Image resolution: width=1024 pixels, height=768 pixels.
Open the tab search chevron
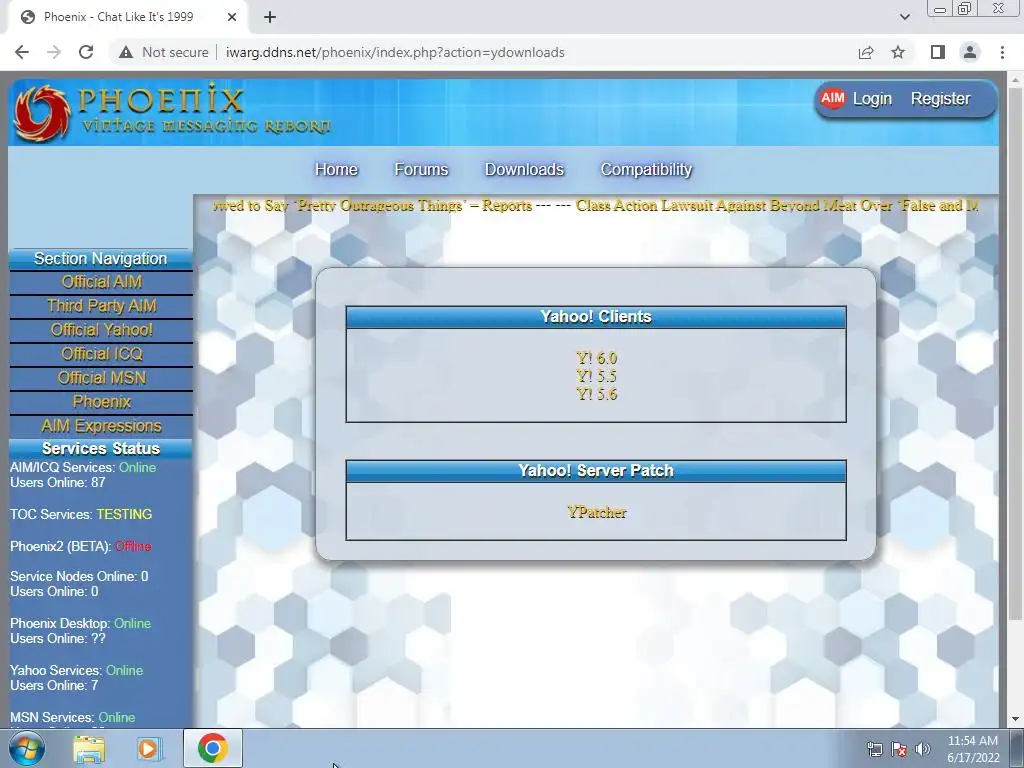click(x=904, y=17)
